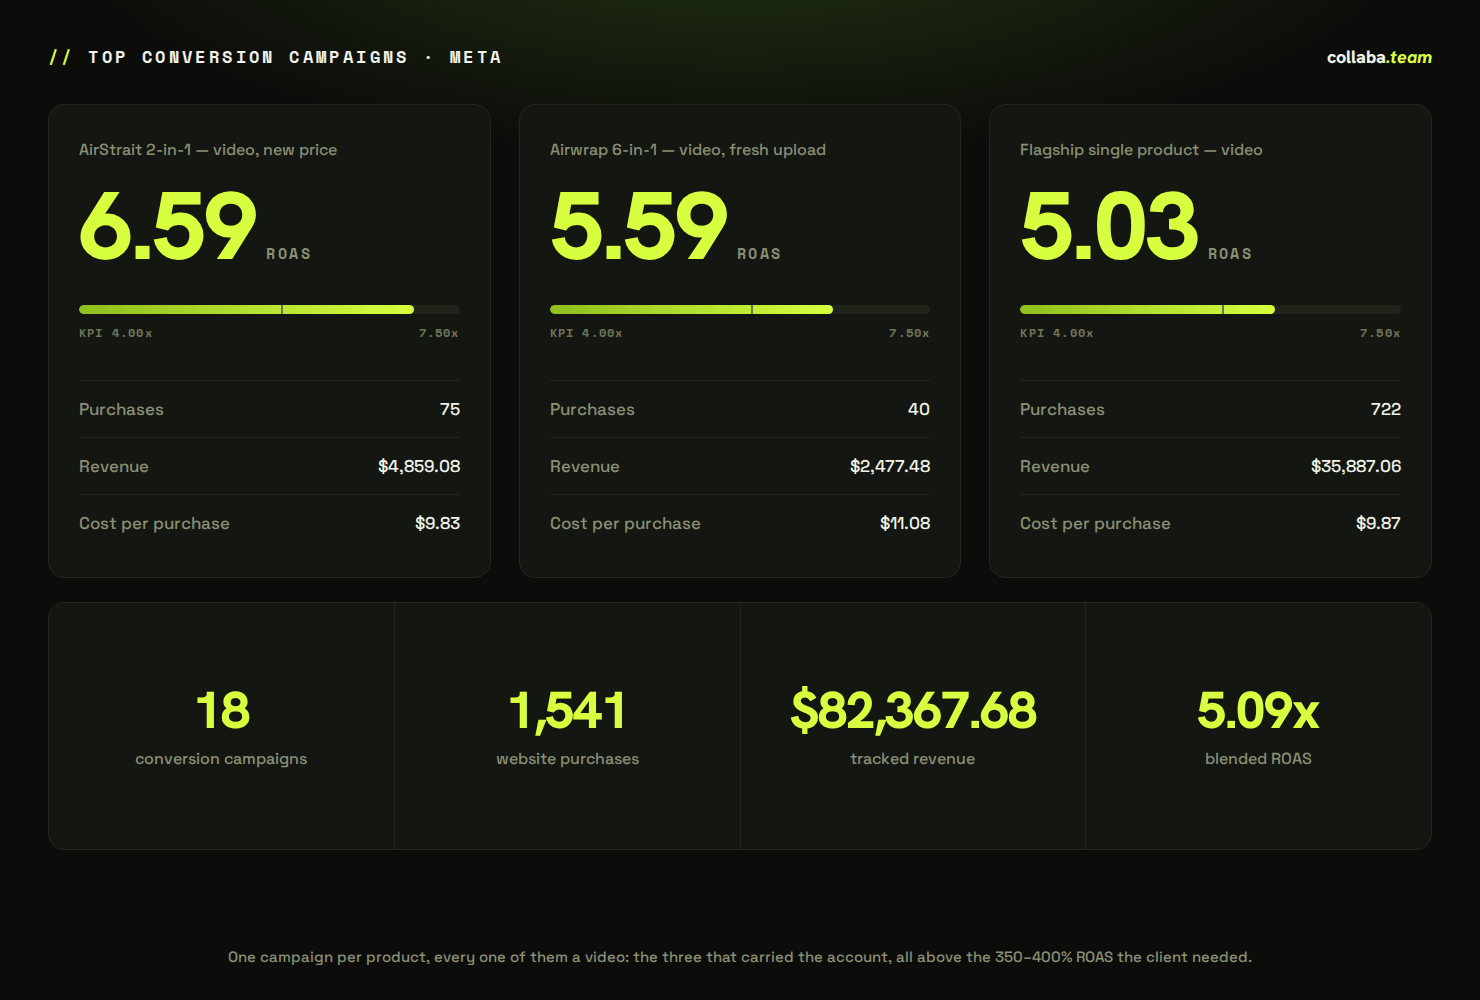This screenshot has height=1000, width=1480.
Task: Click the 6.59 ROAS value
Action: (x=168, y=226)
